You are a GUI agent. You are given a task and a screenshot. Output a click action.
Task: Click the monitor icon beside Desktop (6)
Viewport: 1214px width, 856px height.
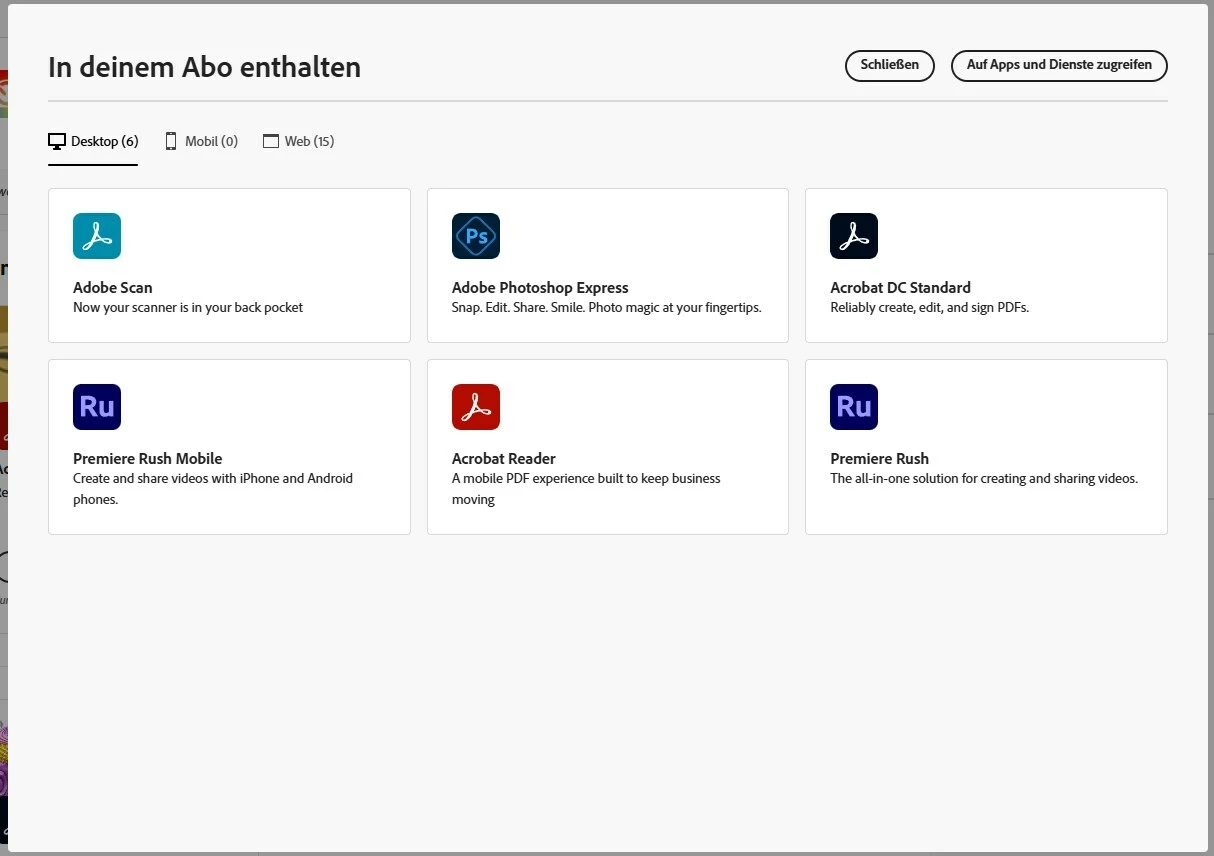pos(57,141)
